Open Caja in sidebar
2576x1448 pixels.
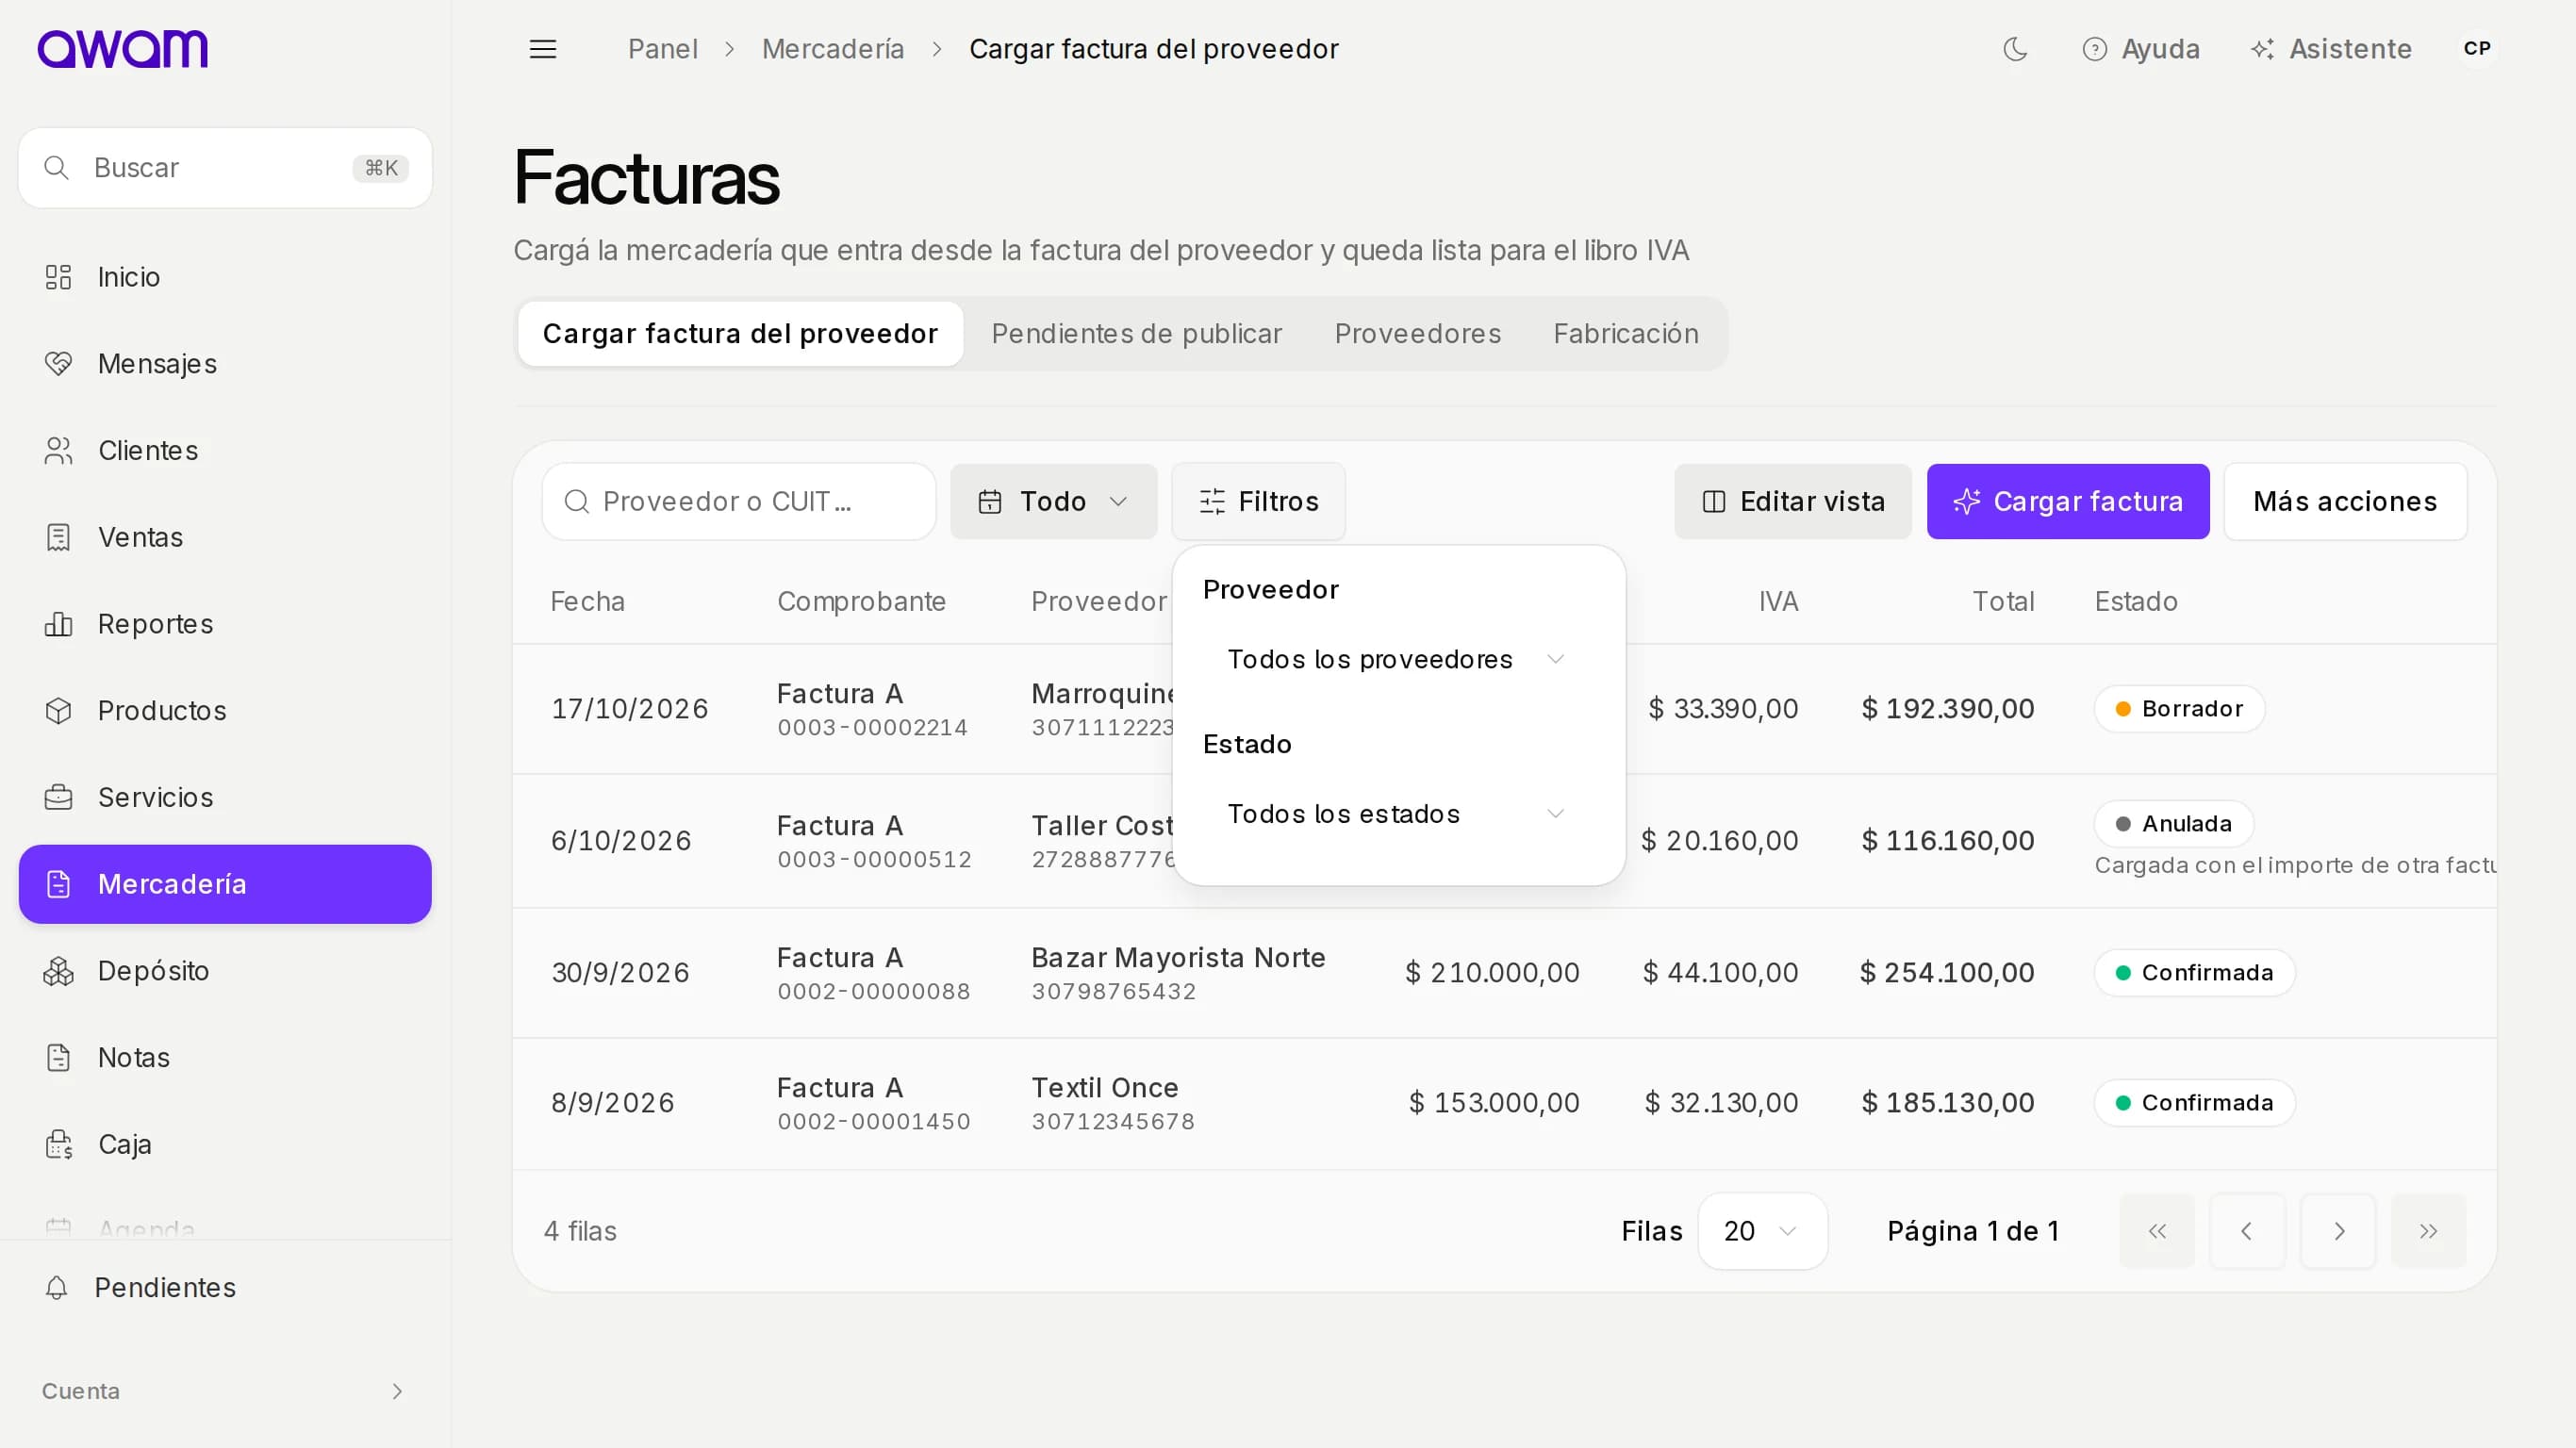coord(225,1144)
